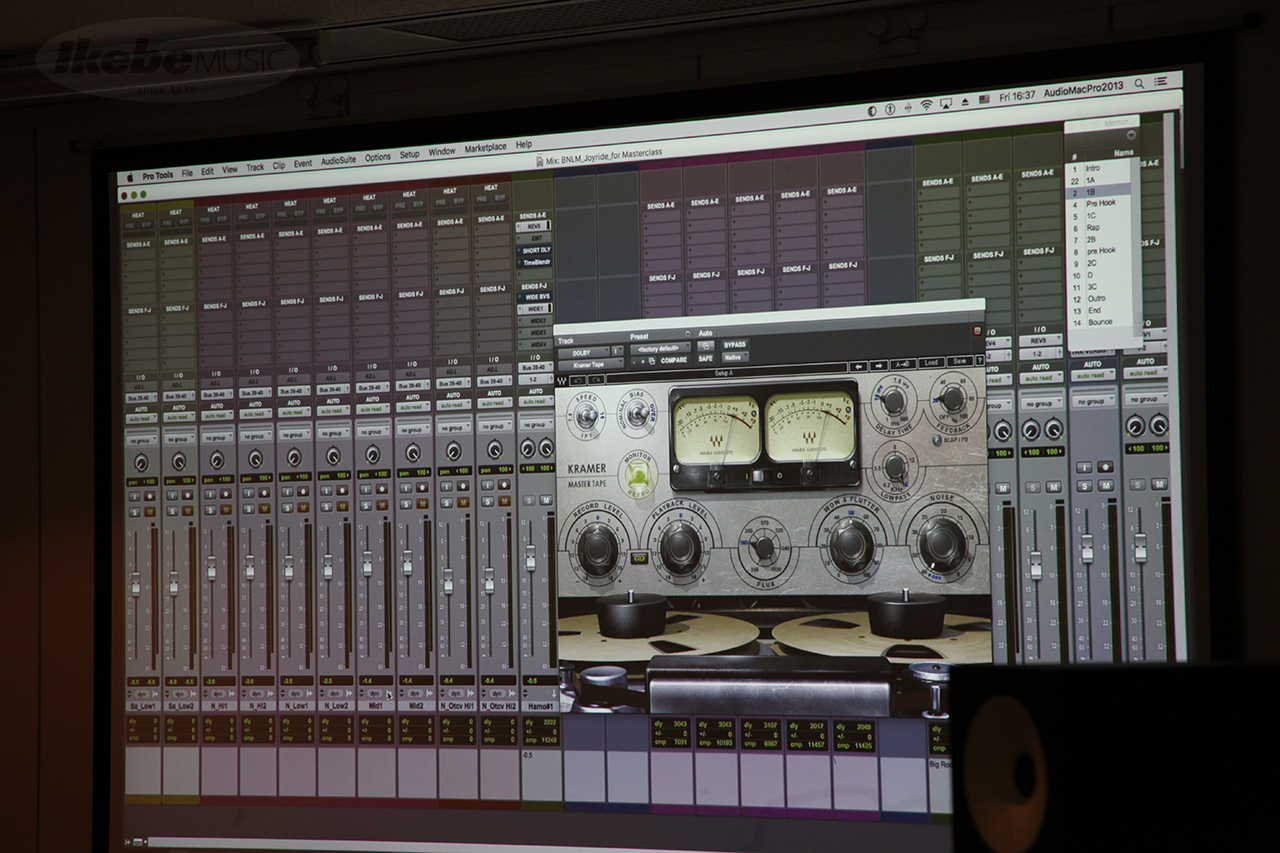Open the Track menu in menu bar
Image resolution: width=1280 pixels, height=853 pixels.
point(255,167)
